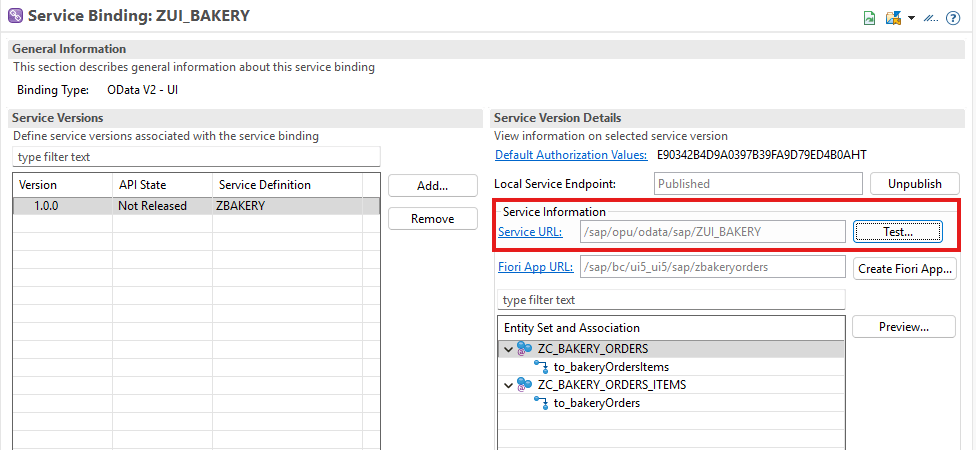The width and height of the screenshot is (976, 450).
Task: Open the Service URL link
Action: 530,231
